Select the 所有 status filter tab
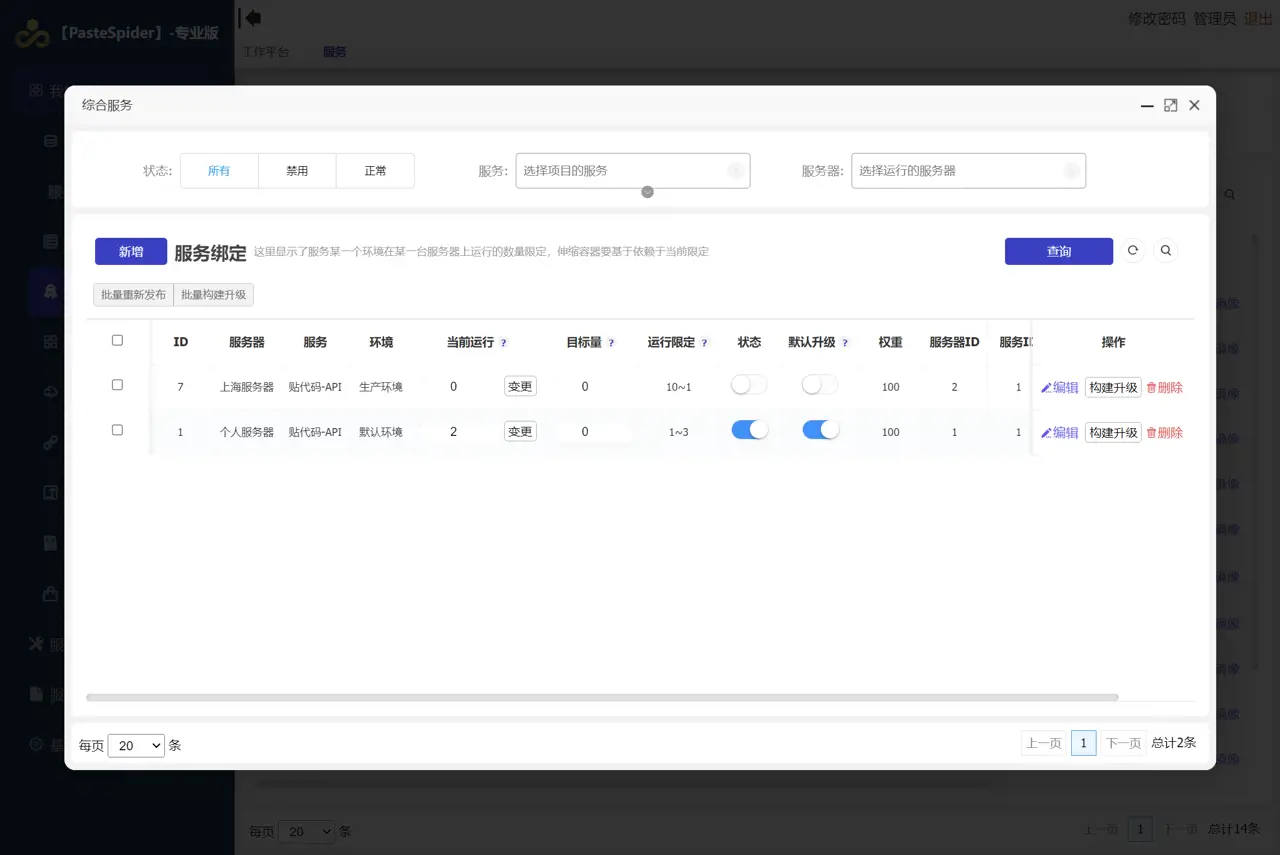The image size is (1280, 855). (x=219, y=171)
